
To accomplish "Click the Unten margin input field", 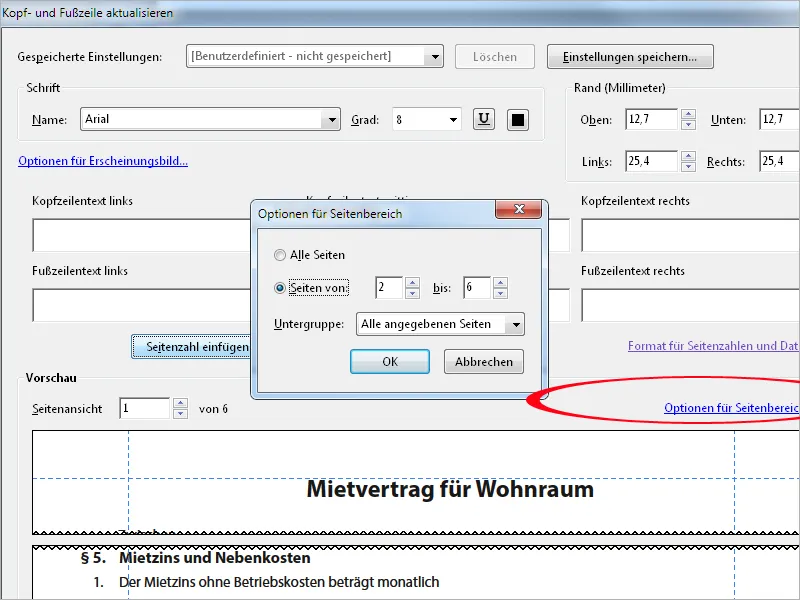I will point(780,119).
